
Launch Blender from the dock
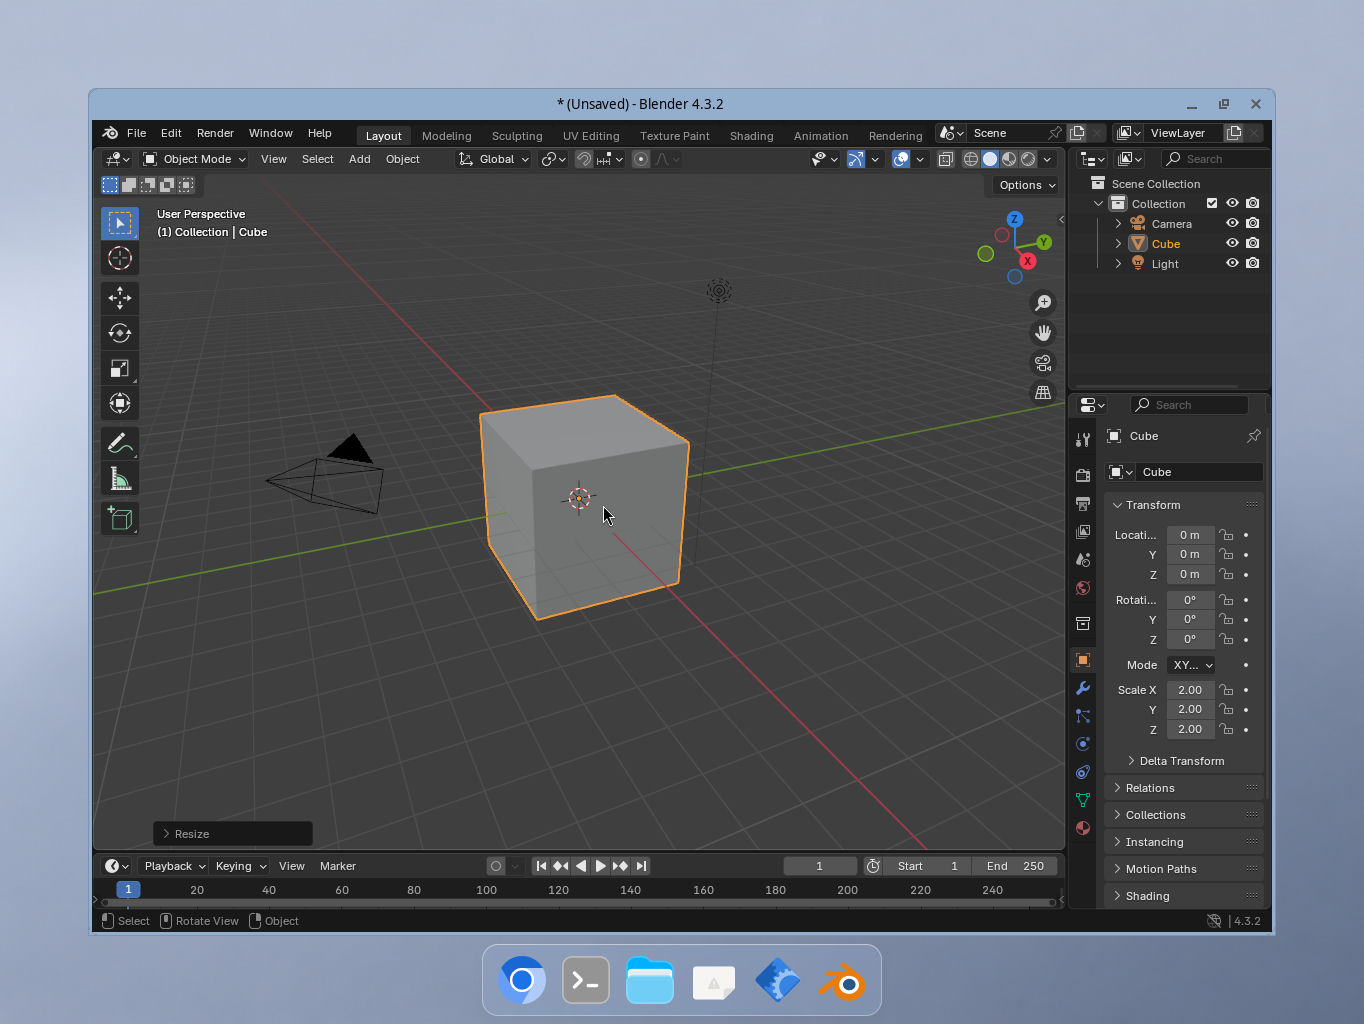(842, 982)
